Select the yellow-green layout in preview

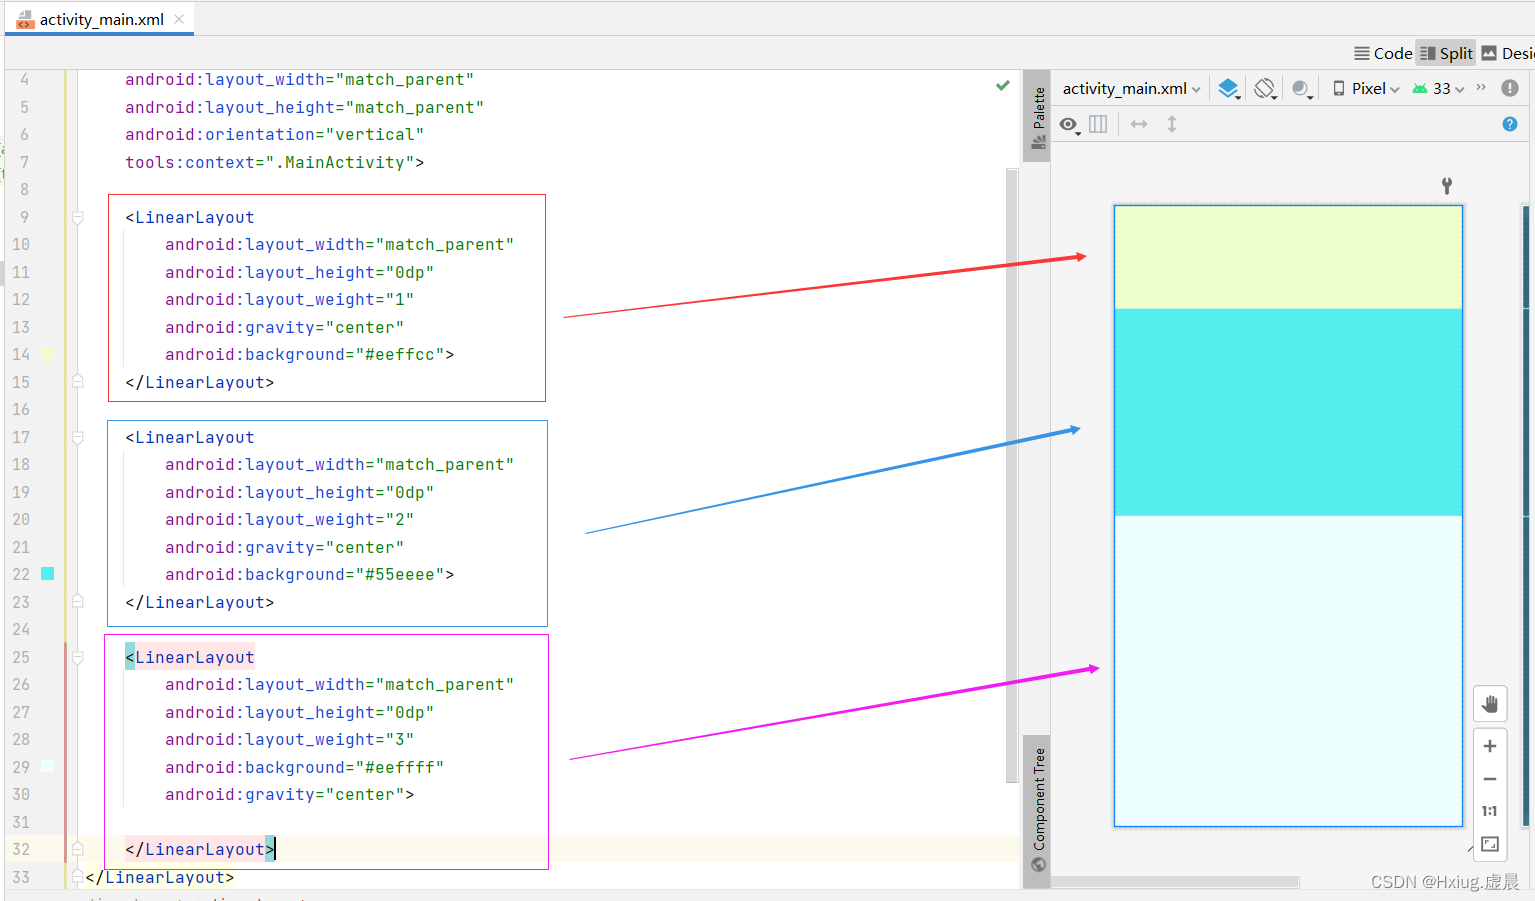(1288, 257)
